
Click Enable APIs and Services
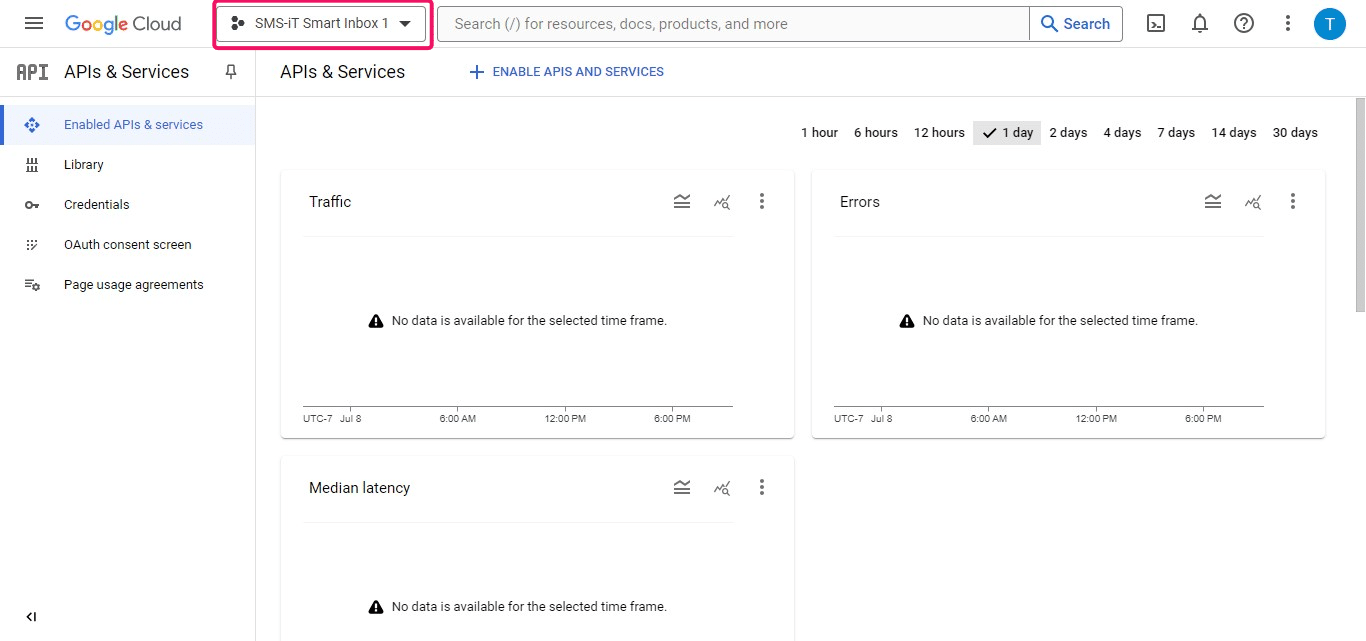(566, 71)
